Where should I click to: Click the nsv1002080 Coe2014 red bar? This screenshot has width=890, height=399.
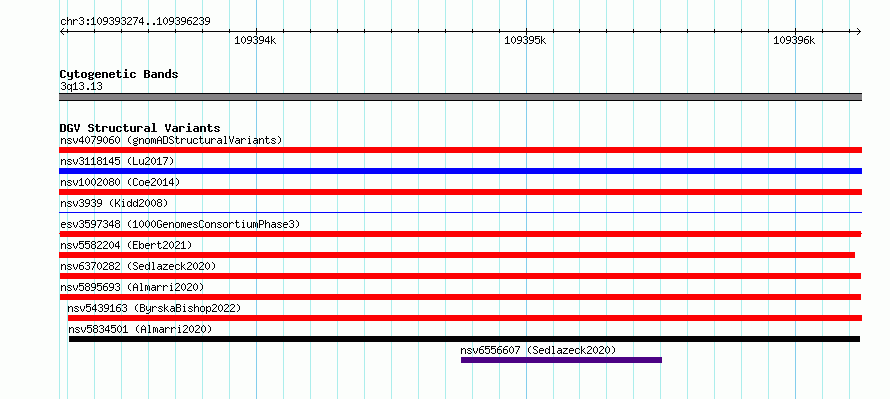pyautogui.click(x=460, y=192)
